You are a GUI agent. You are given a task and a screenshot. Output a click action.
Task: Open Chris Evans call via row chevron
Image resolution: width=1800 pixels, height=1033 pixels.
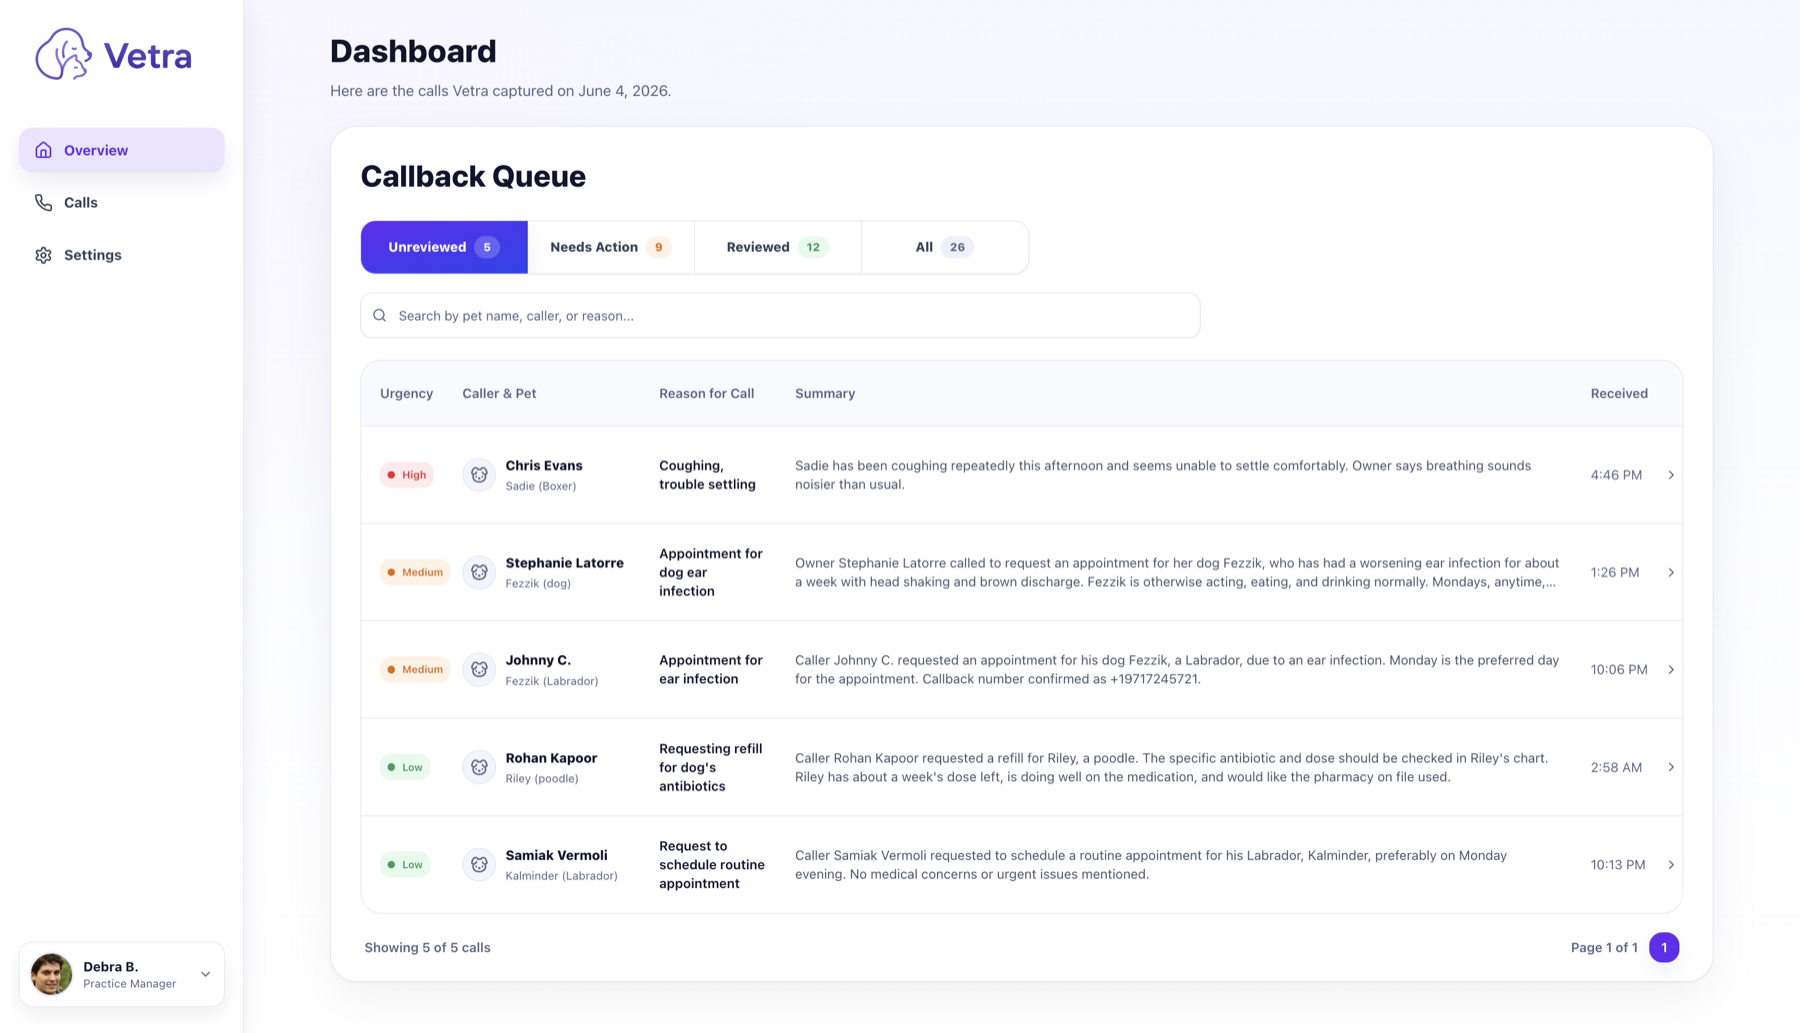pos(1671,475)
